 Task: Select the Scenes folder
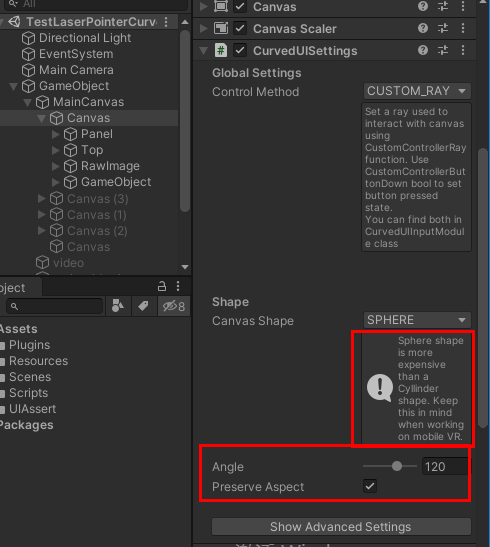(x=30, y=377)
